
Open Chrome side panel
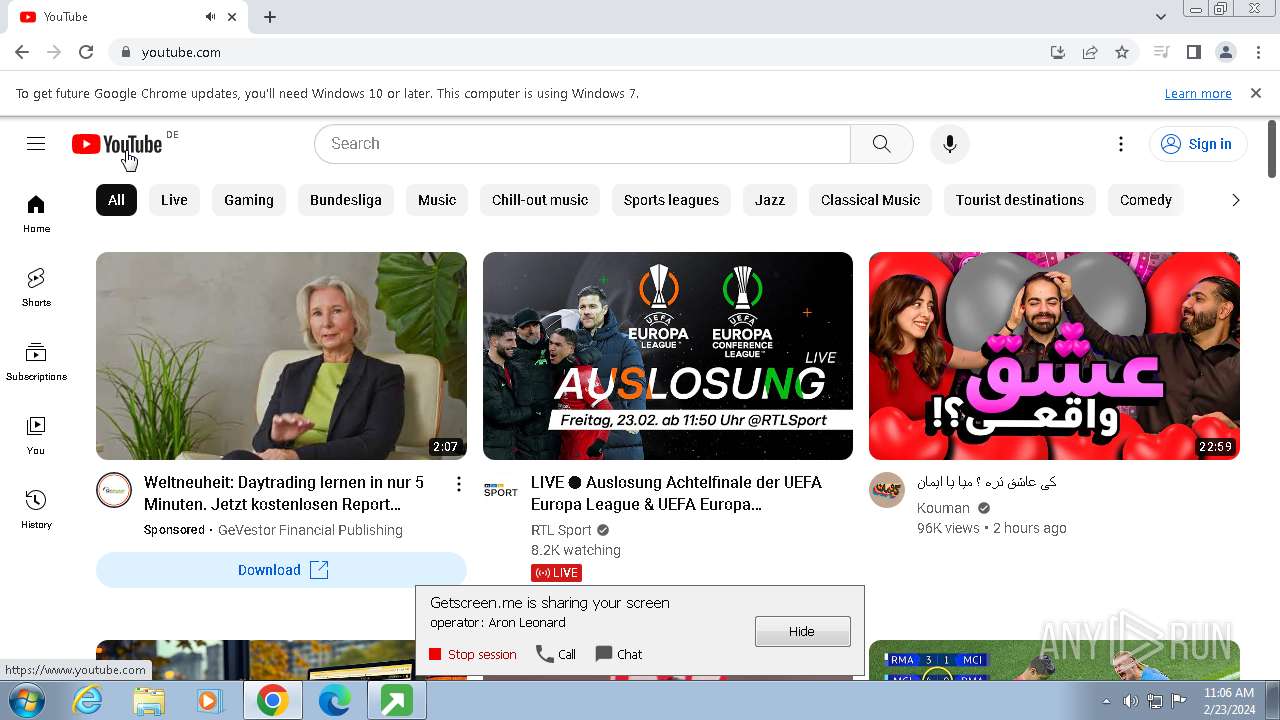[1193, 52]
